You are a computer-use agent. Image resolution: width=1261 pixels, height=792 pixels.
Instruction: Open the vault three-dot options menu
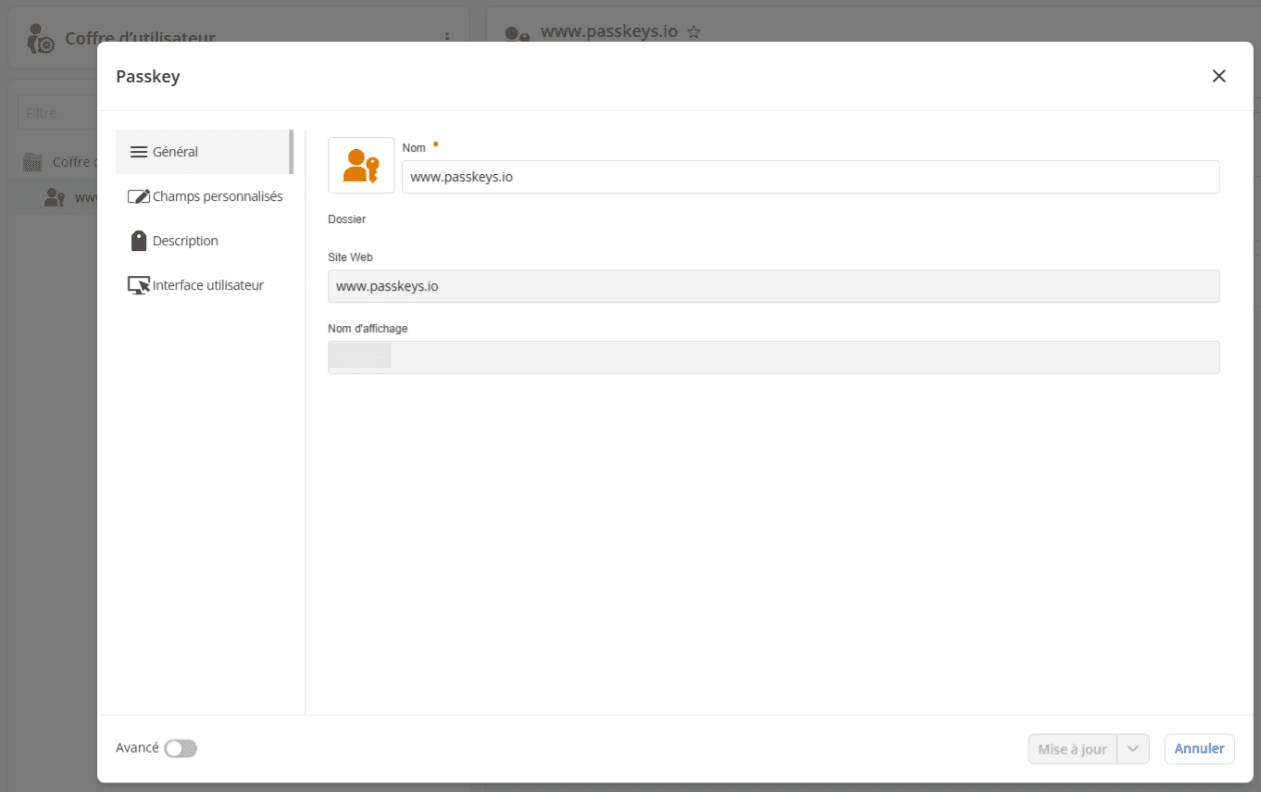tap(447, 38)
